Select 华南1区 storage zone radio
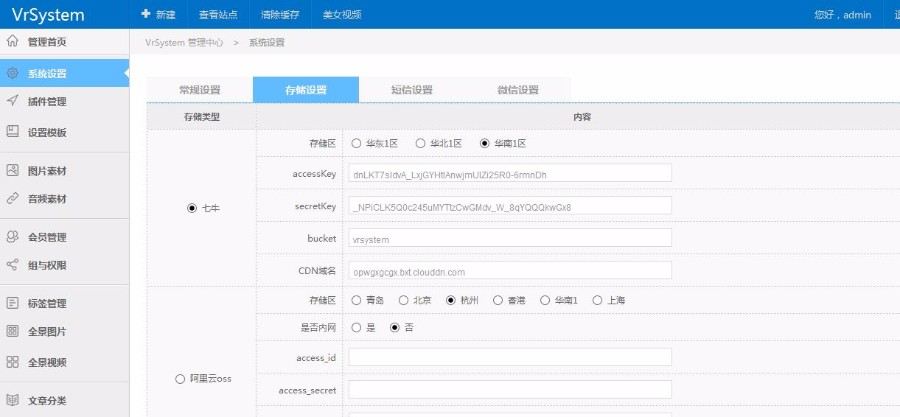This screenshot has width=900, height=417. coord(484,143)
